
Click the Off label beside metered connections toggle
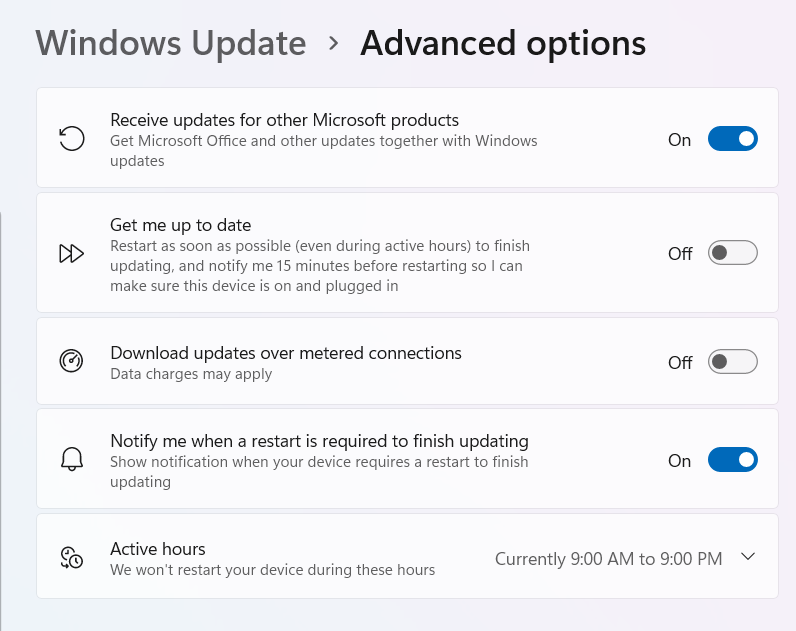[680, 362]
